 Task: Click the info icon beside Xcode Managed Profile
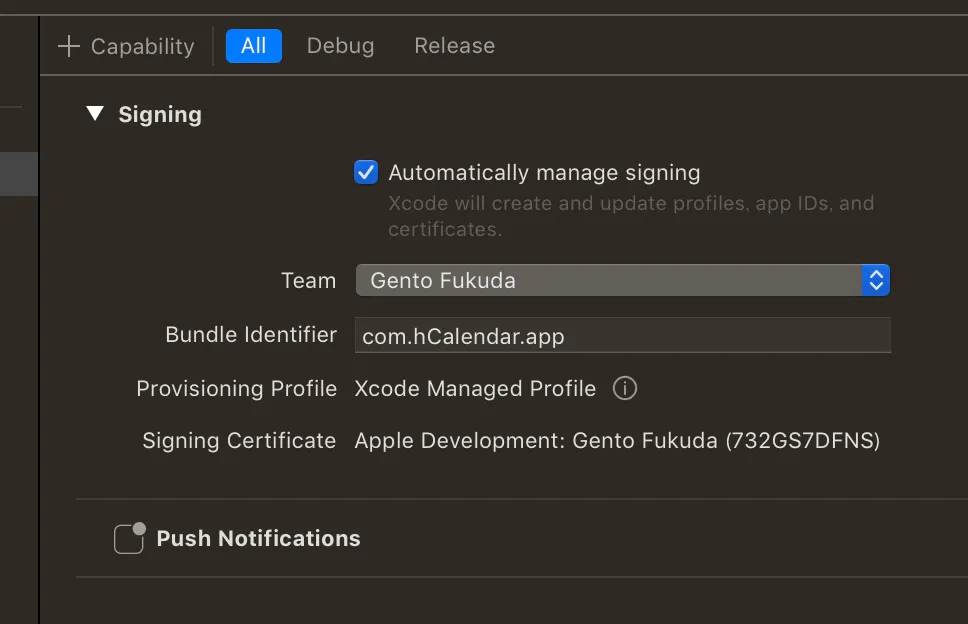[x=625, y=388]
